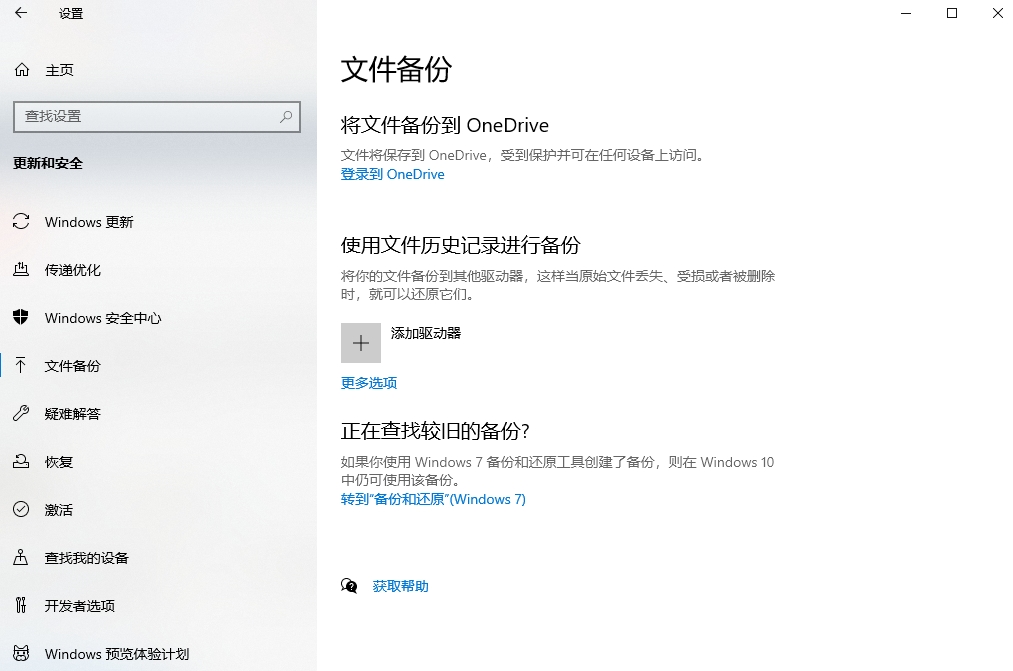This screenshot has width=1013, height=671.
Task: Click the 查找我的设备 person icon
Action: click(21, 558)
